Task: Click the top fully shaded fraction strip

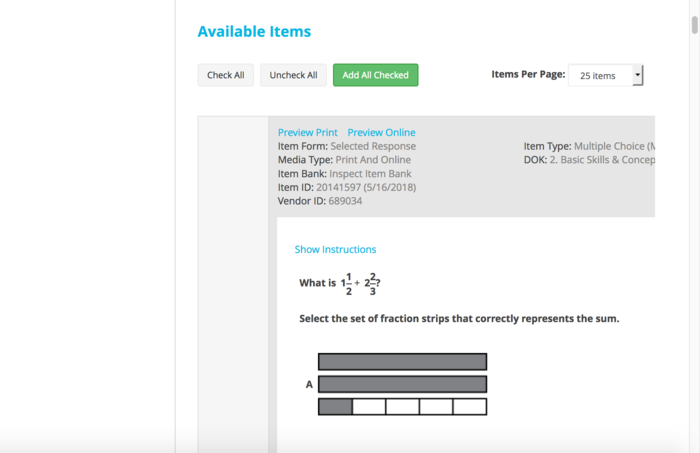Action: point(402,361)
